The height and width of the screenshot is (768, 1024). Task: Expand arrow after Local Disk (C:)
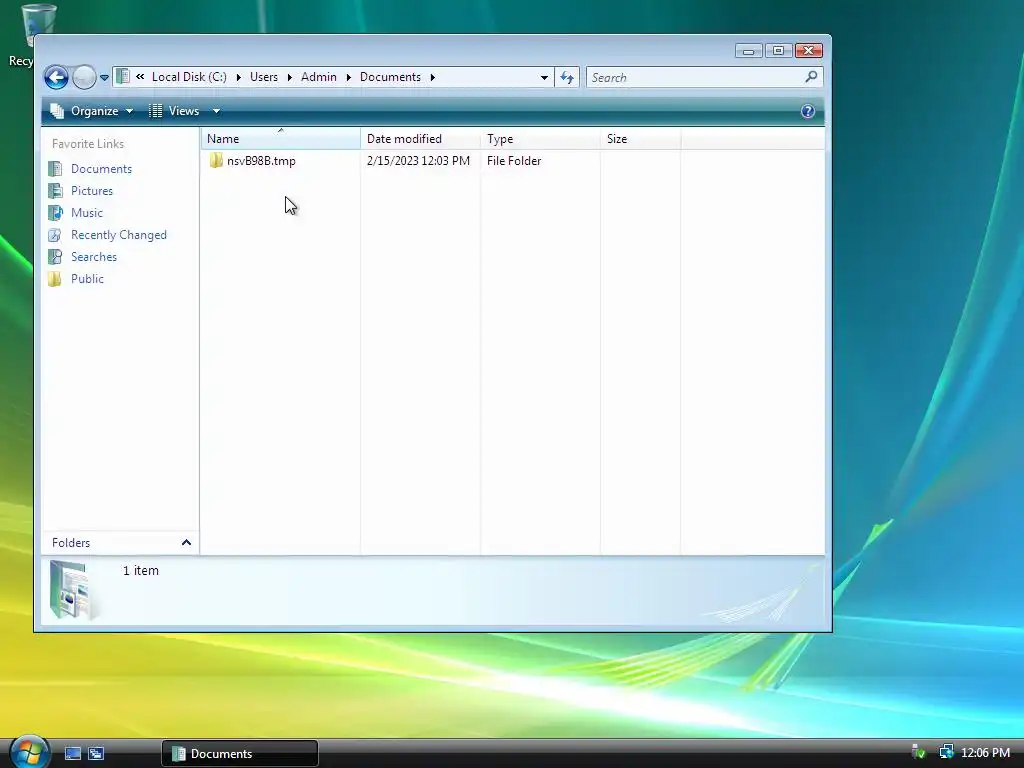(x=238, y=77)
